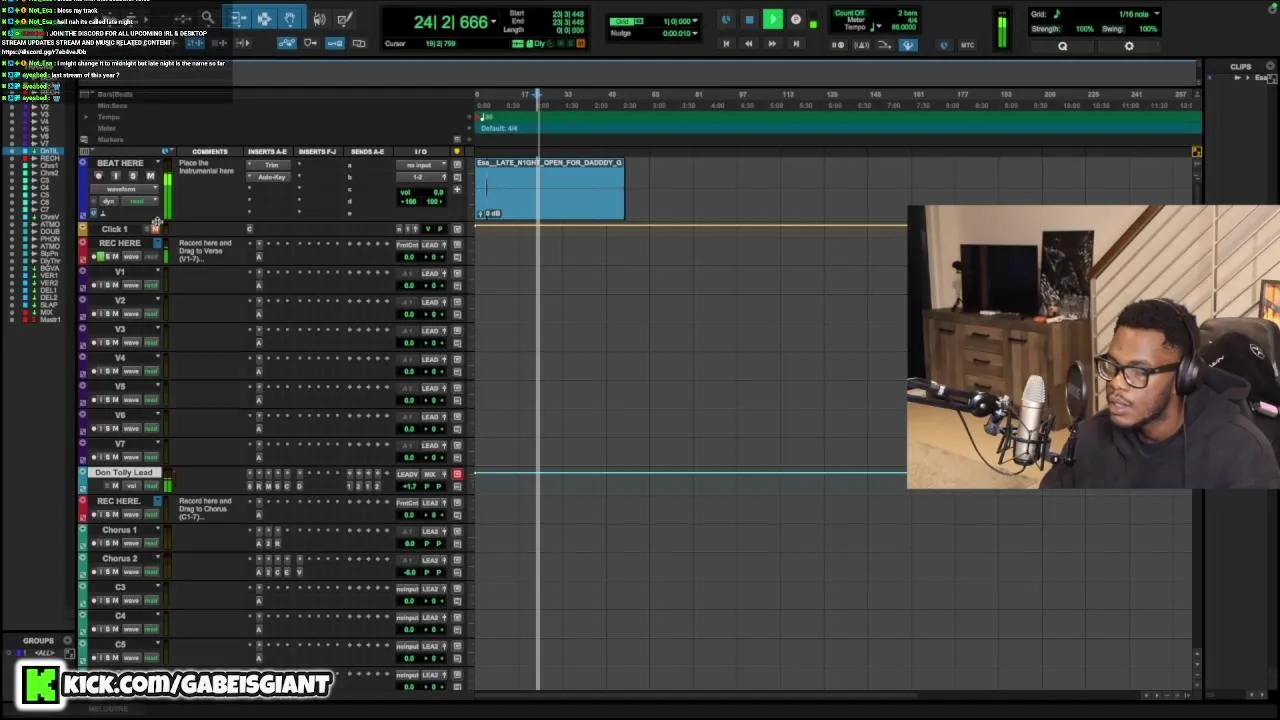The width and height of the screenshot is (1280, 720).
Task: Record-enable the BEAT HERE track
Action: pyautogui.click(x=98, y=176)
